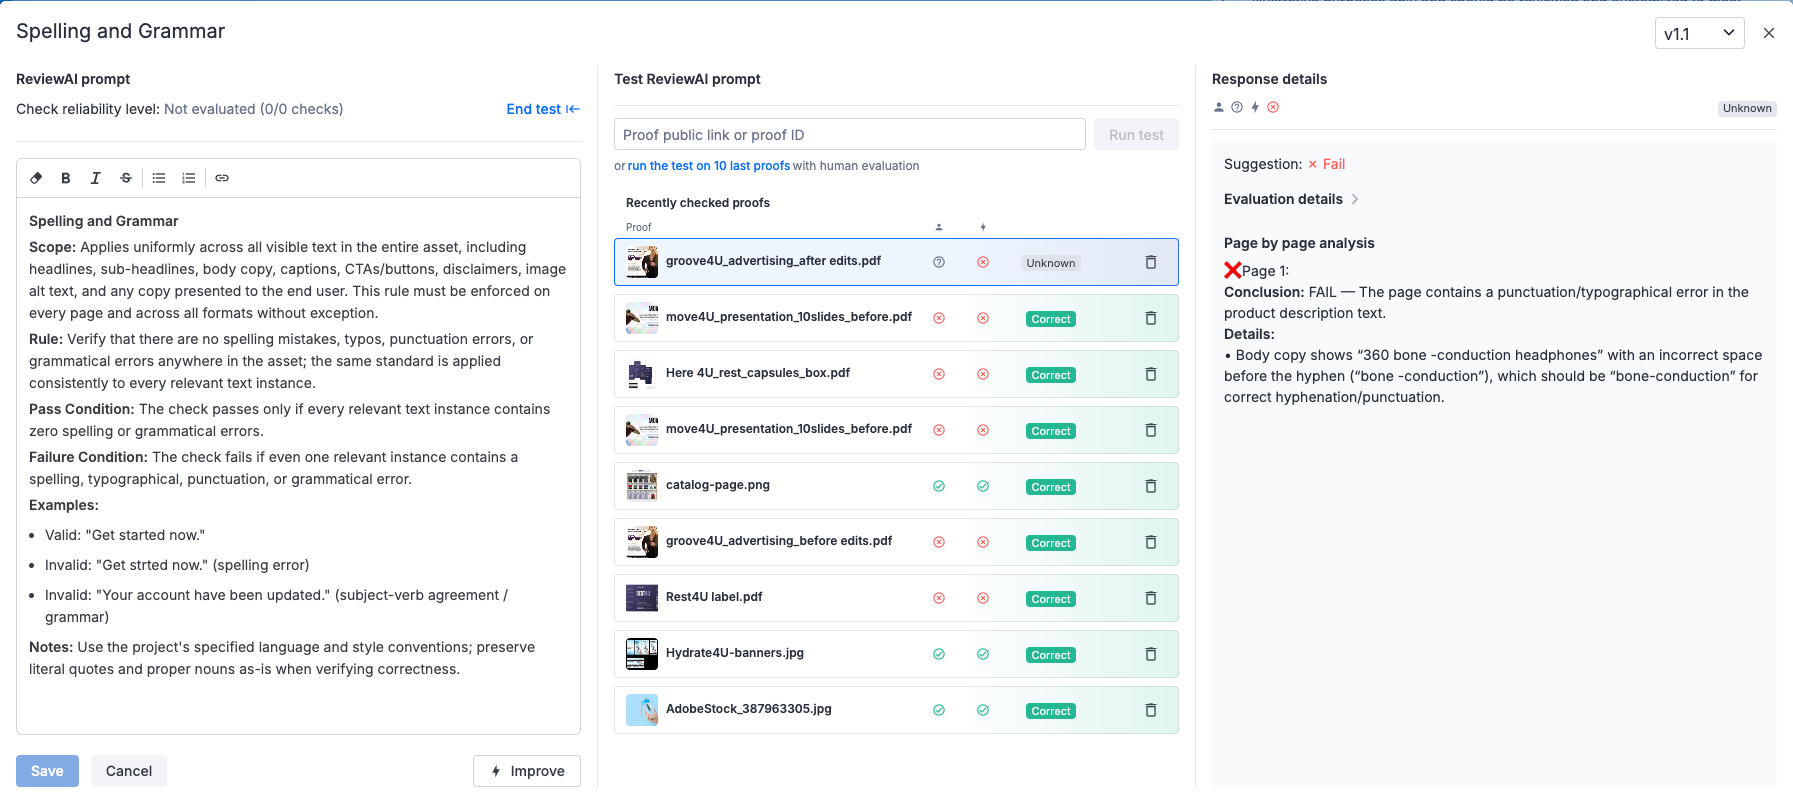
Task: Delete the Rest4U label.pdf proof
Action: 1150,598
